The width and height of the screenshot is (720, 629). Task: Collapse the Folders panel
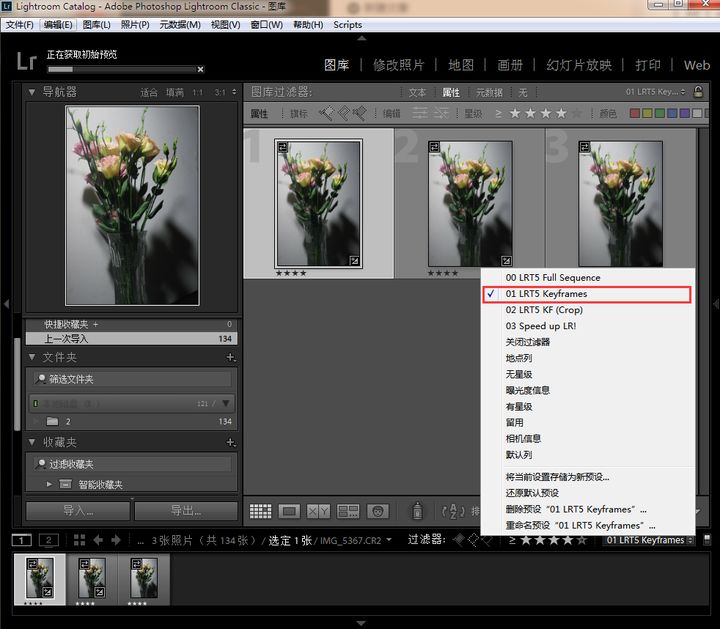[32, 357]
